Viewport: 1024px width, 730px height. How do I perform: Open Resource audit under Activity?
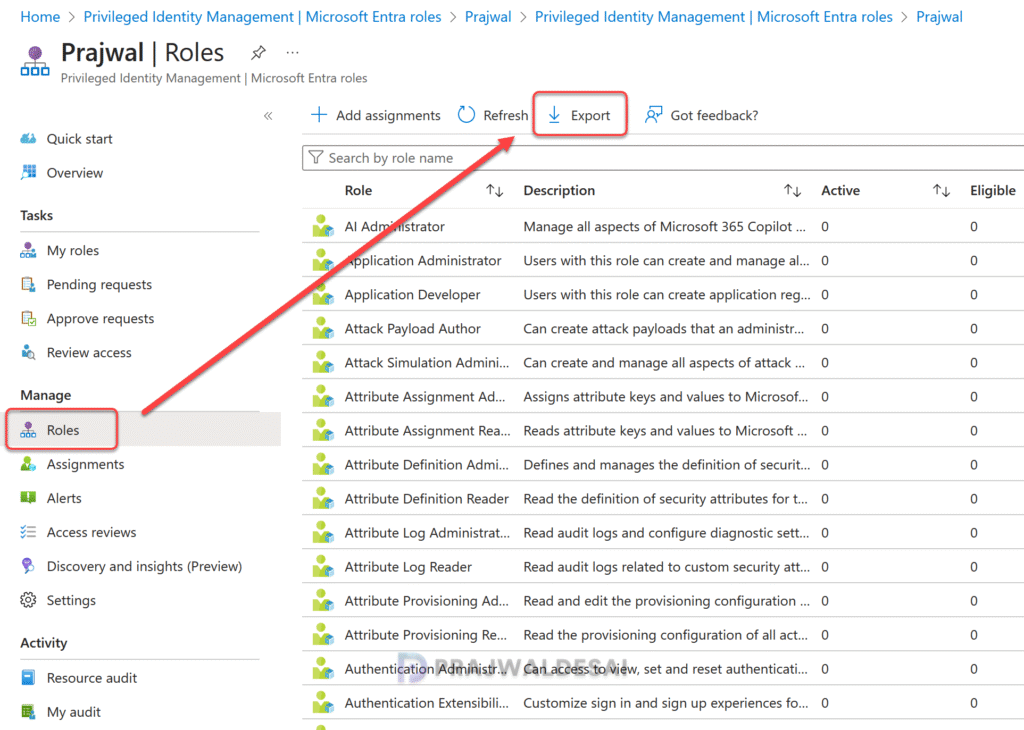[91, 677]
